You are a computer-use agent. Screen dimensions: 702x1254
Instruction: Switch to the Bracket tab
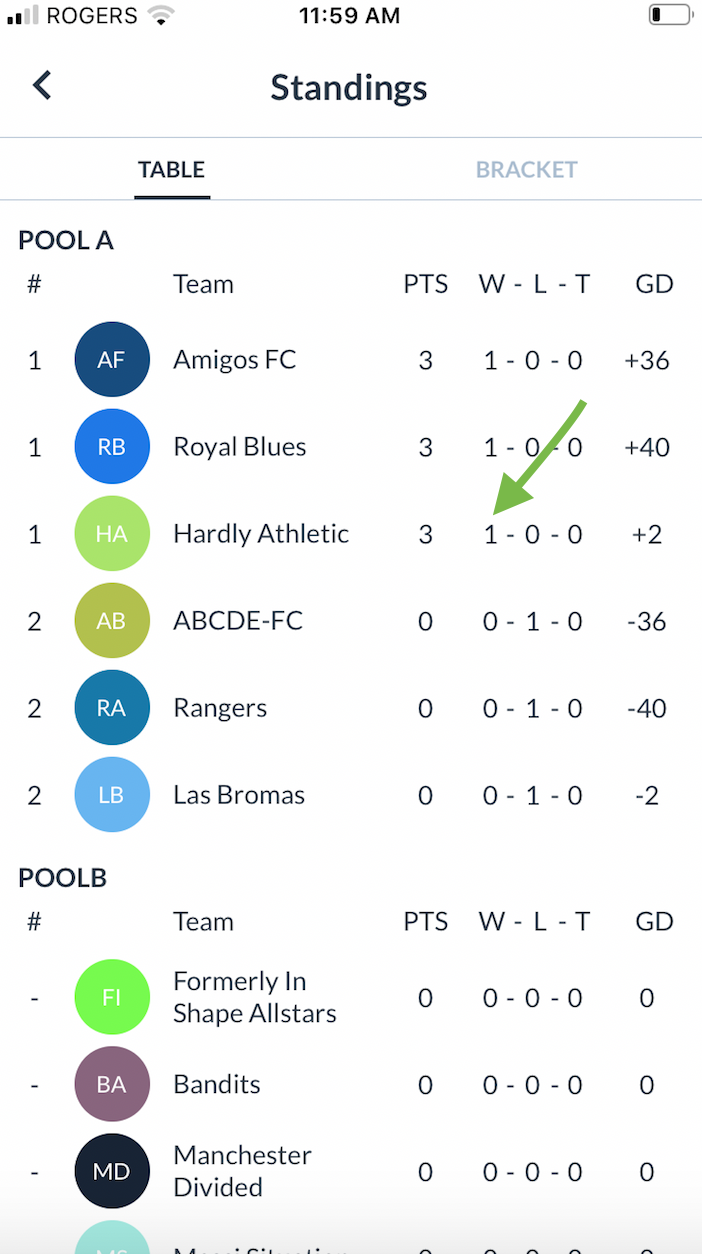526,170
